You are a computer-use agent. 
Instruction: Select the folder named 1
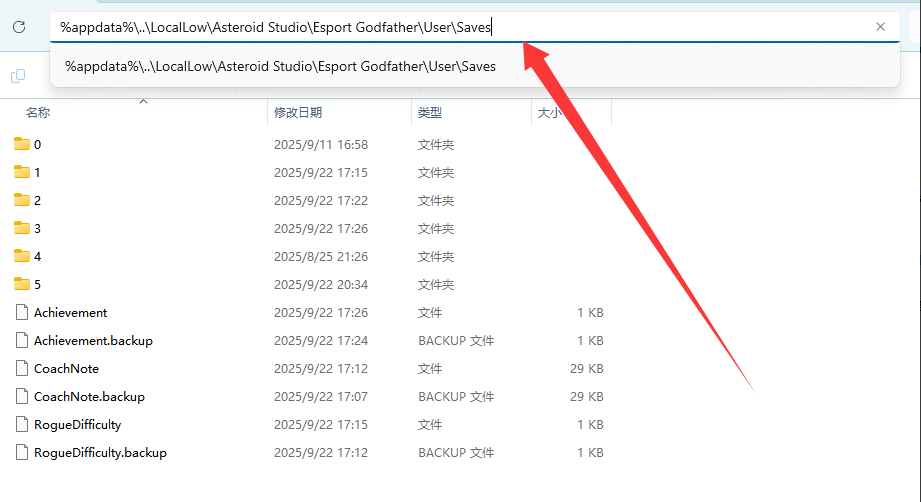37,172
